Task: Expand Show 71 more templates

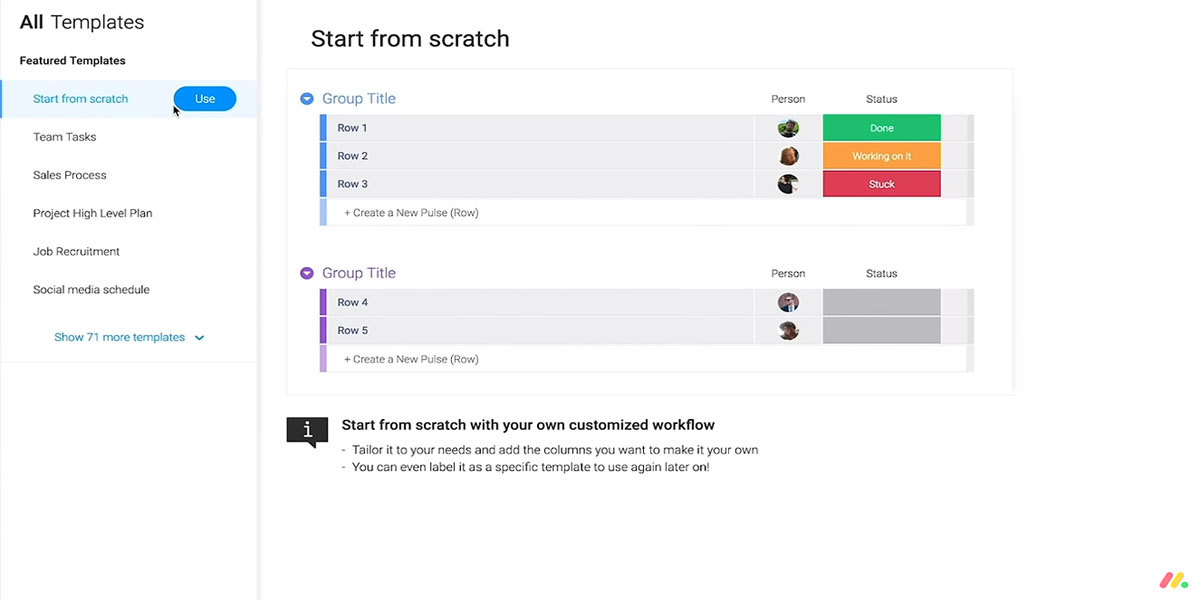Action: pyautogui.click(x=129, y=337)
